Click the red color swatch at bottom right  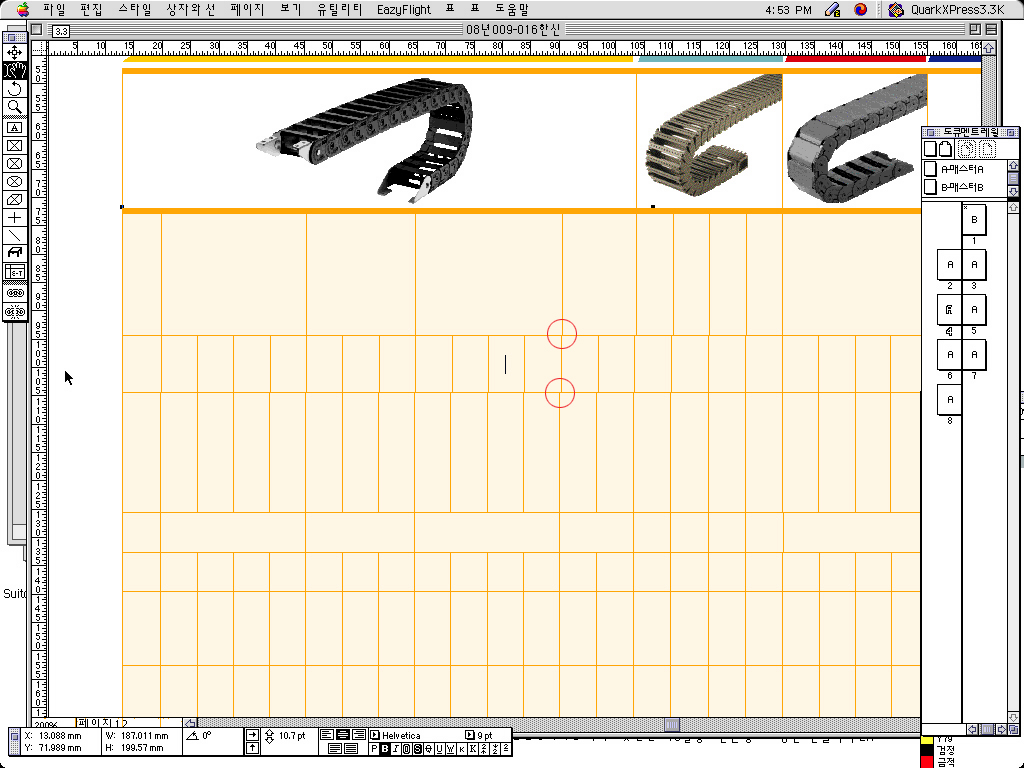[926, 762]
